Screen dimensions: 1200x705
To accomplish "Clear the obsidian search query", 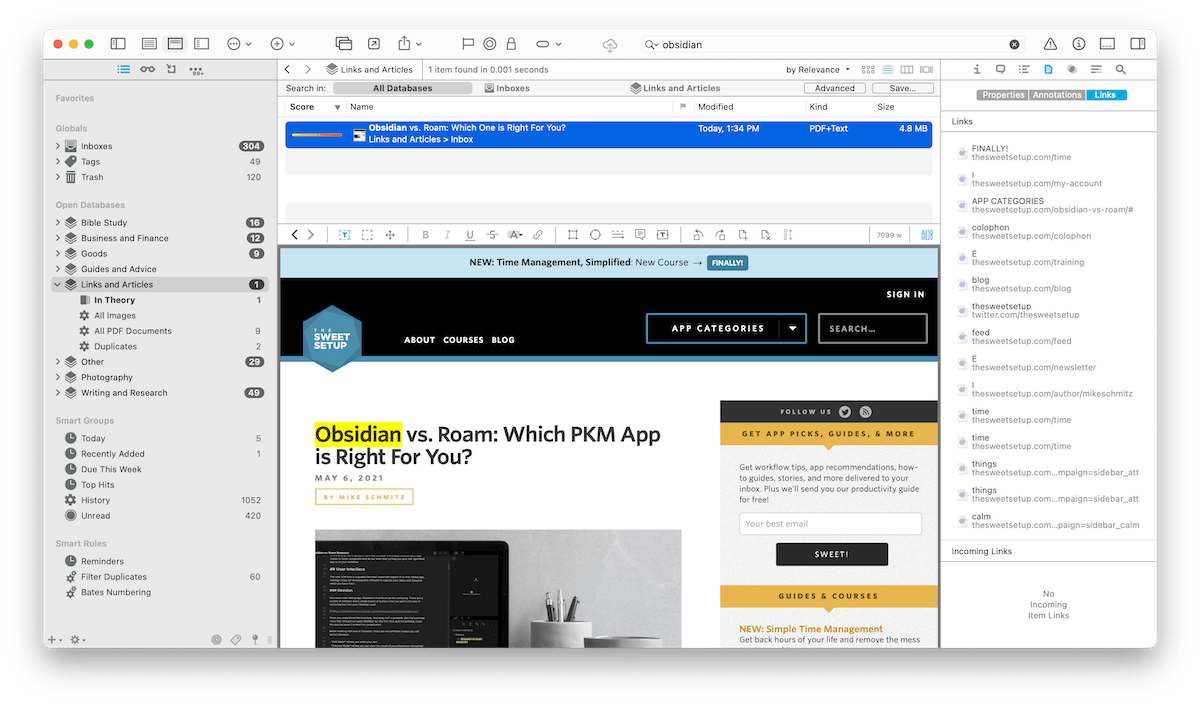I will click(x=1014, y=45).
